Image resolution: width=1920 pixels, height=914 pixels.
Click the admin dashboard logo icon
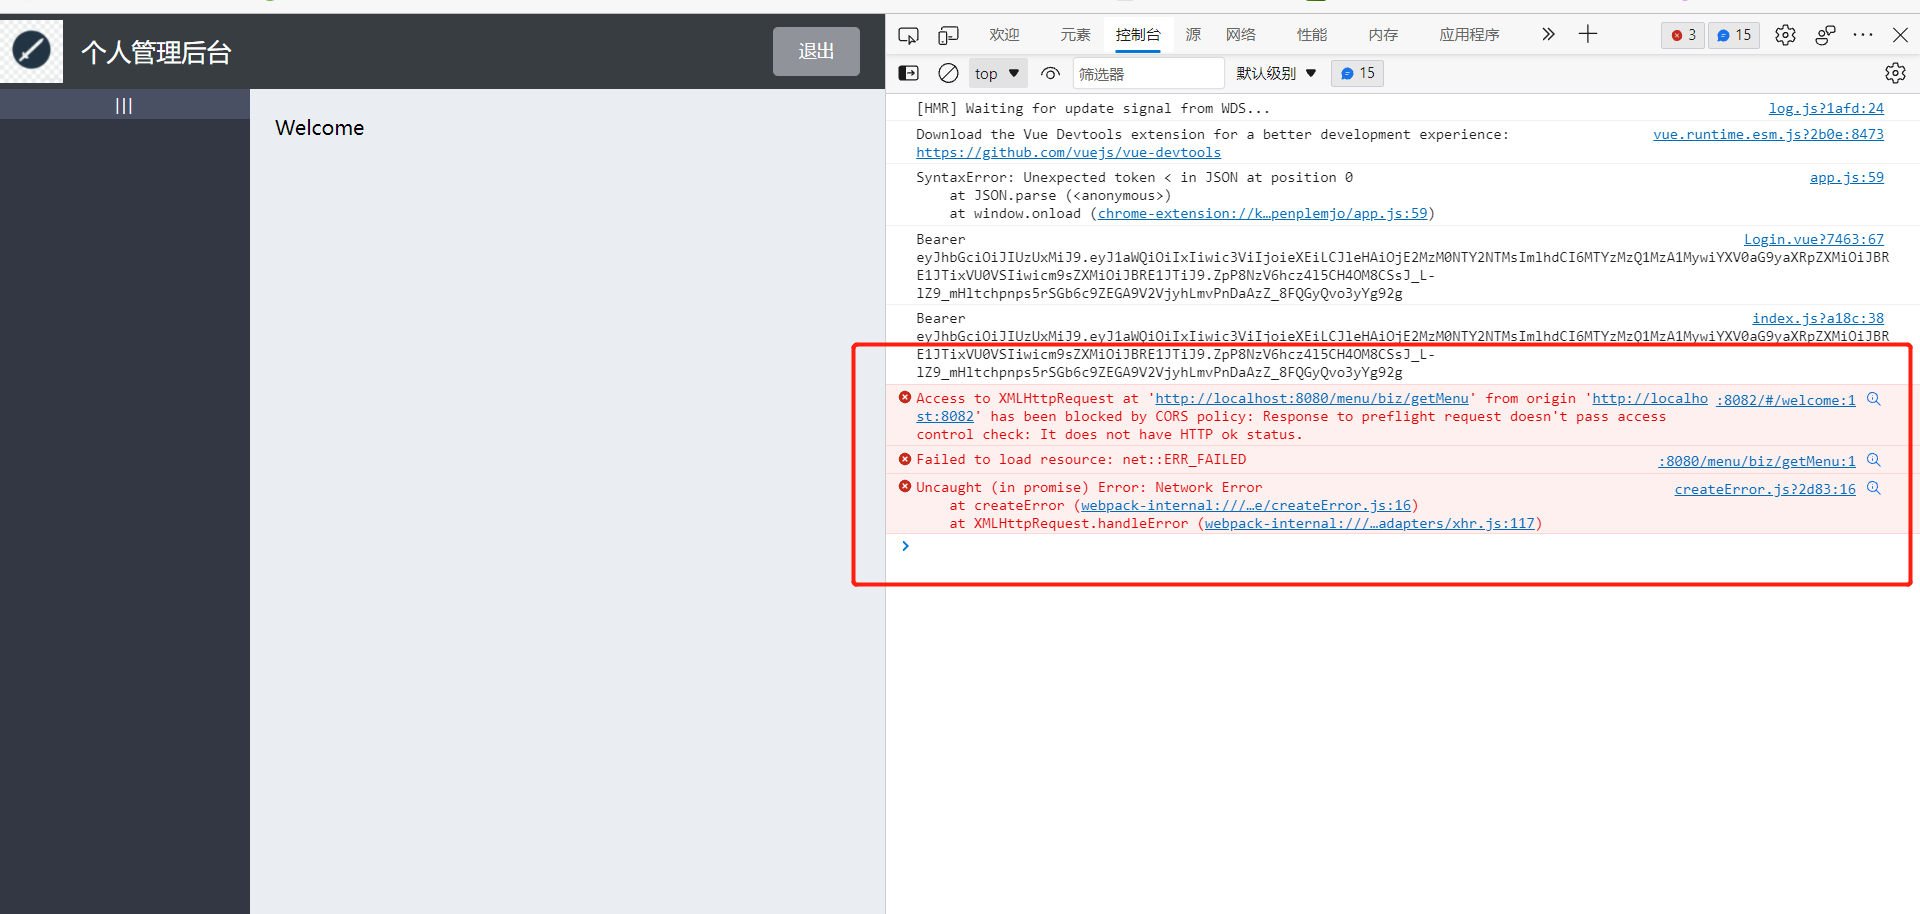coord(31,51)
